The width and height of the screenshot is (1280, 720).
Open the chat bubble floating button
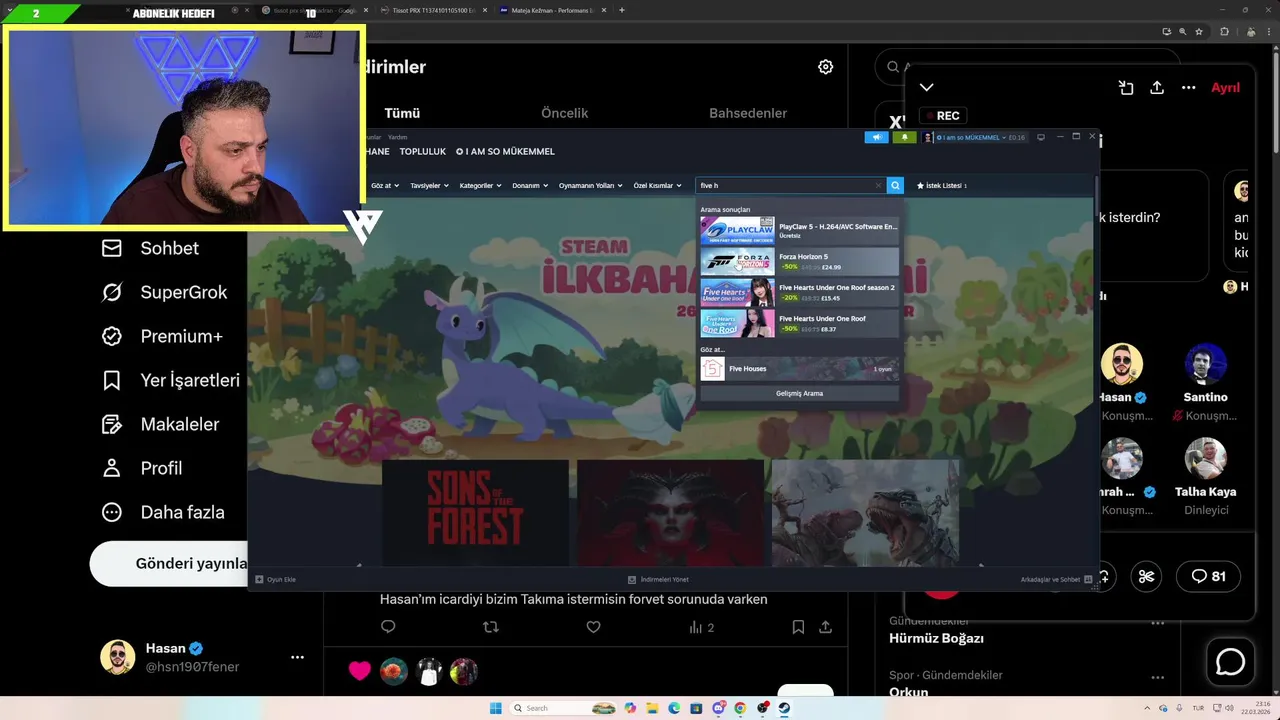1230,662
